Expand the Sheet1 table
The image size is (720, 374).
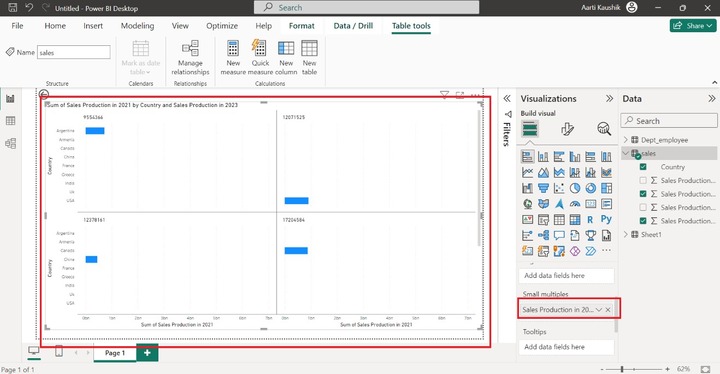[625, 234]
